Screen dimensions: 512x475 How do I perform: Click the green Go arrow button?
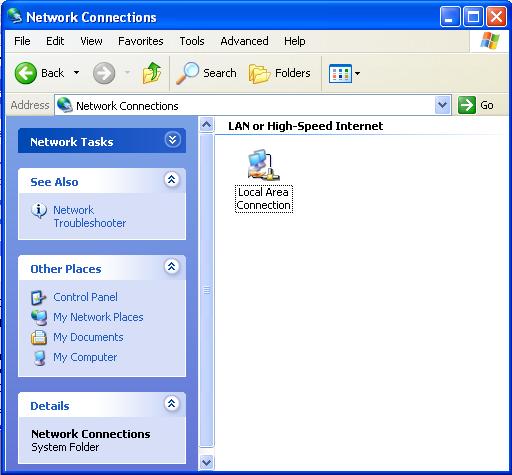tap(467, 105)
